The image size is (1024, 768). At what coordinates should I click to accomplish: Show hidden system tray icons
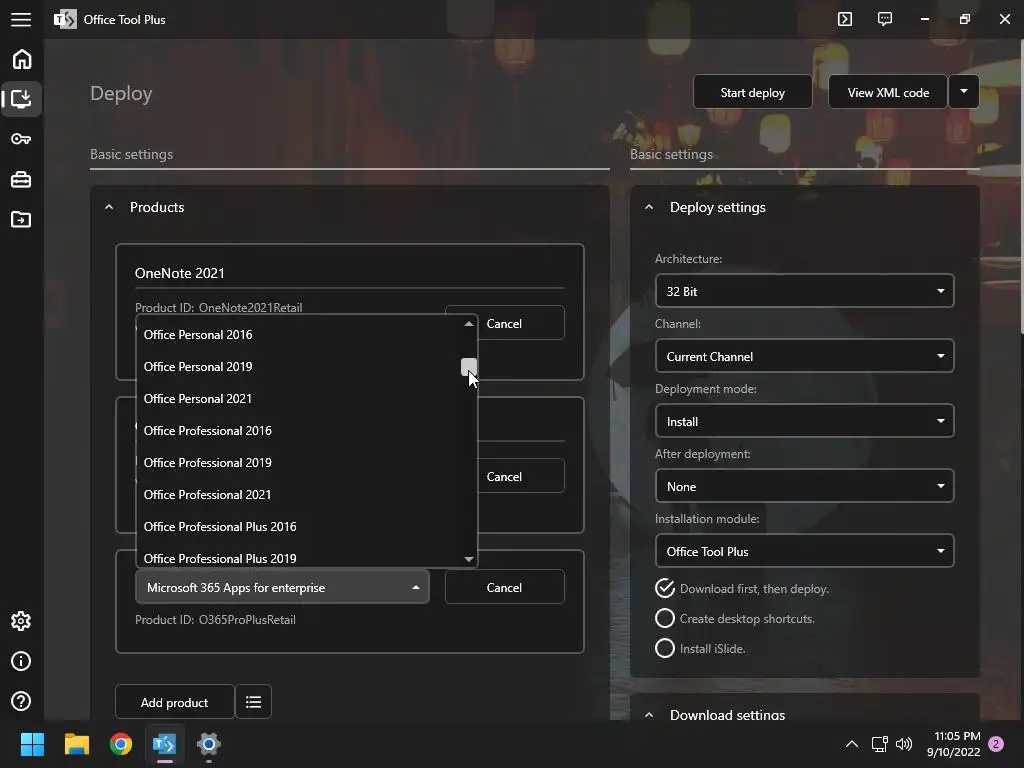click(852, 744)
